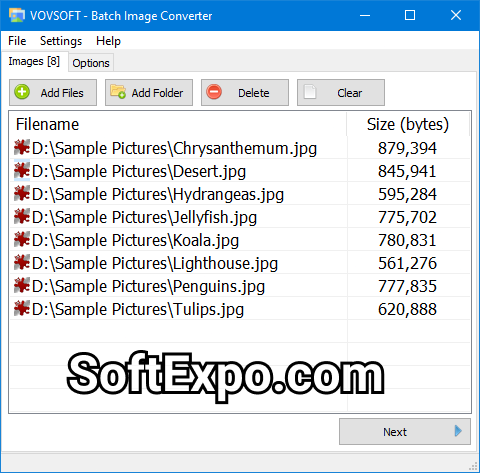
Task: Click the file icon beside Jellyfish.jpg
Action: [x=22, y=217]
